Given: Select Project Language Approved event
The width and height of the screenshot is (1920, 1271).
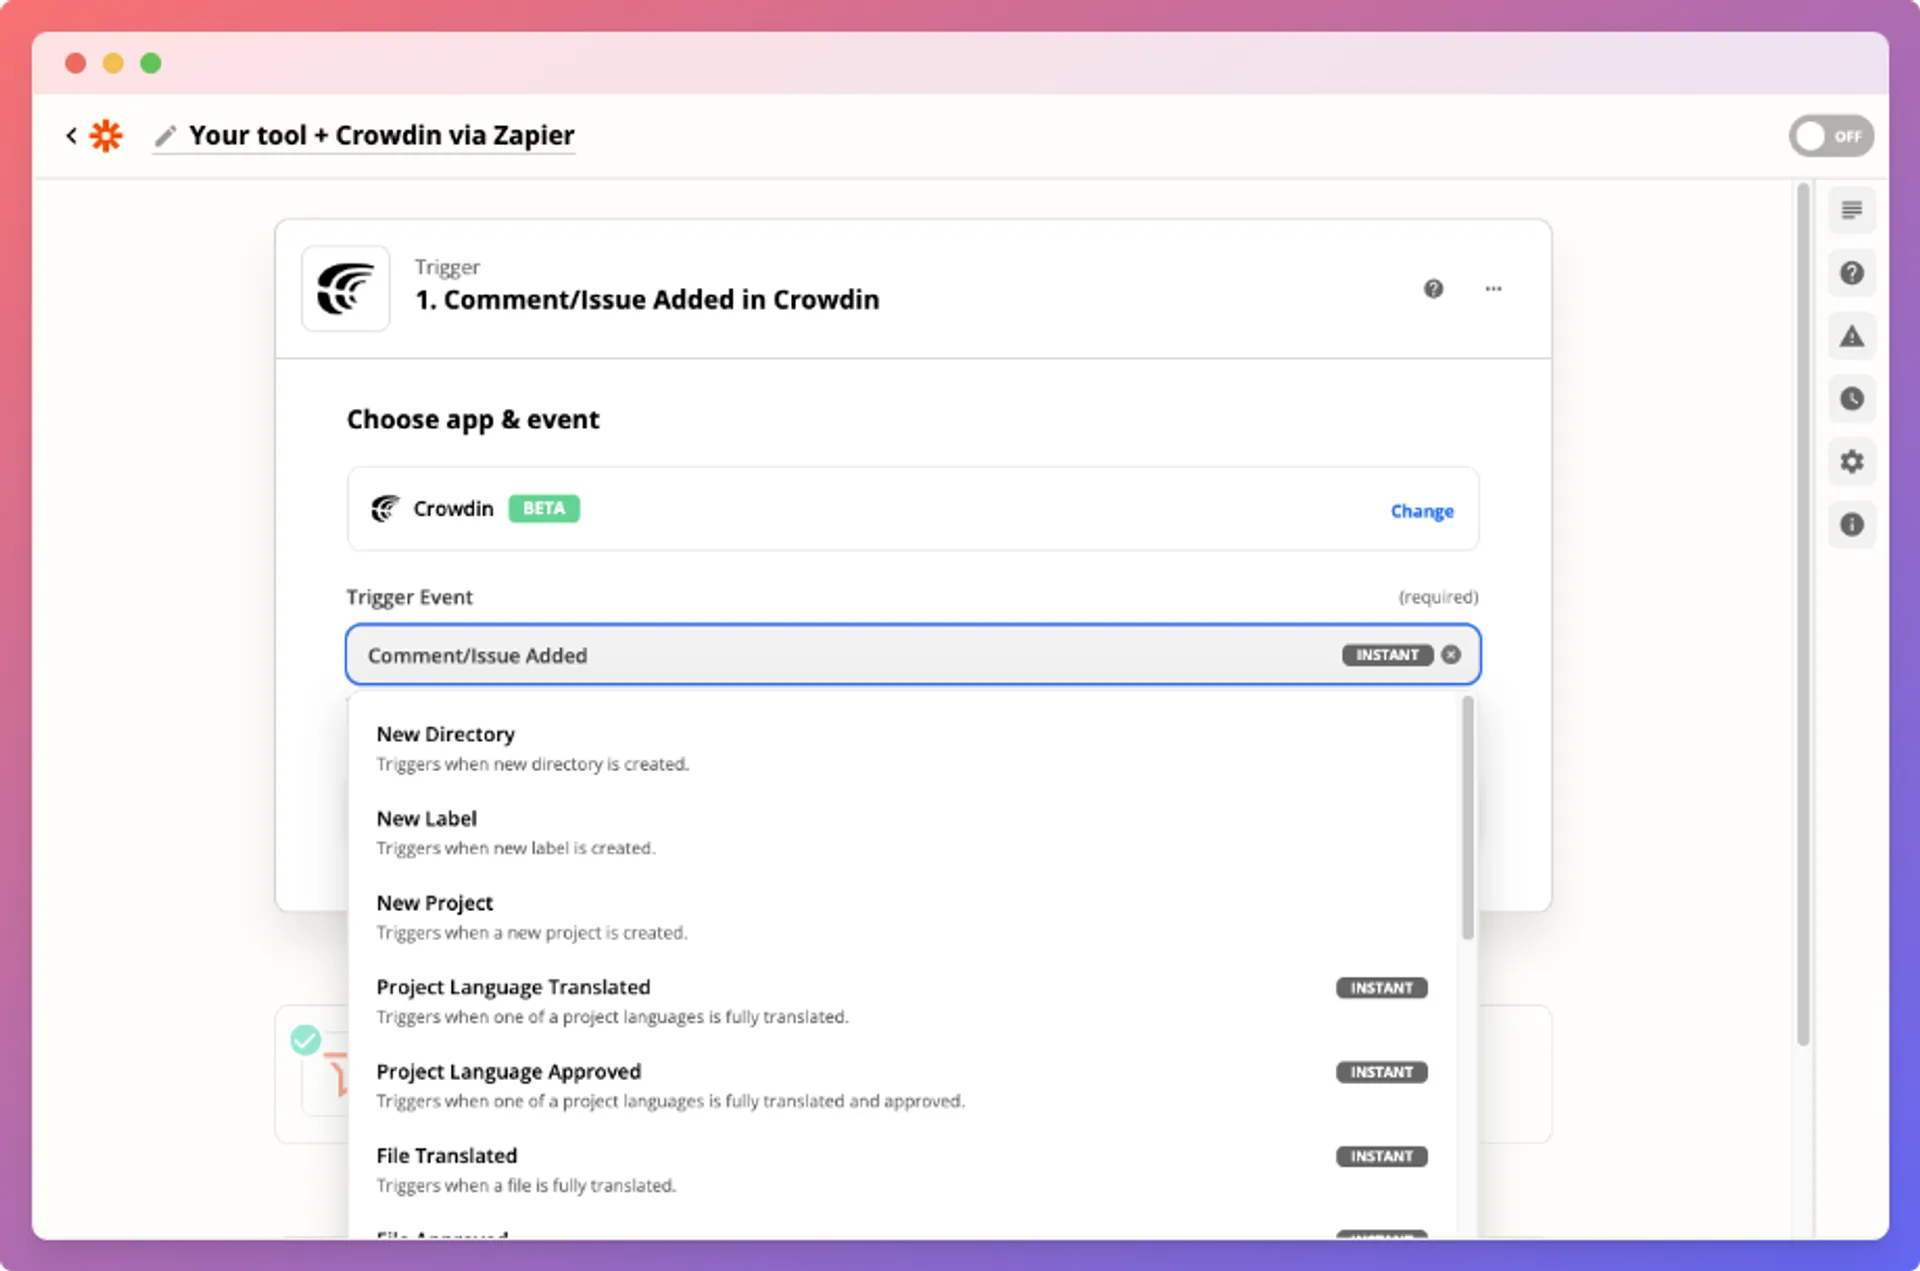Looking at the screenshot, I should click(x=902, y=1085).
